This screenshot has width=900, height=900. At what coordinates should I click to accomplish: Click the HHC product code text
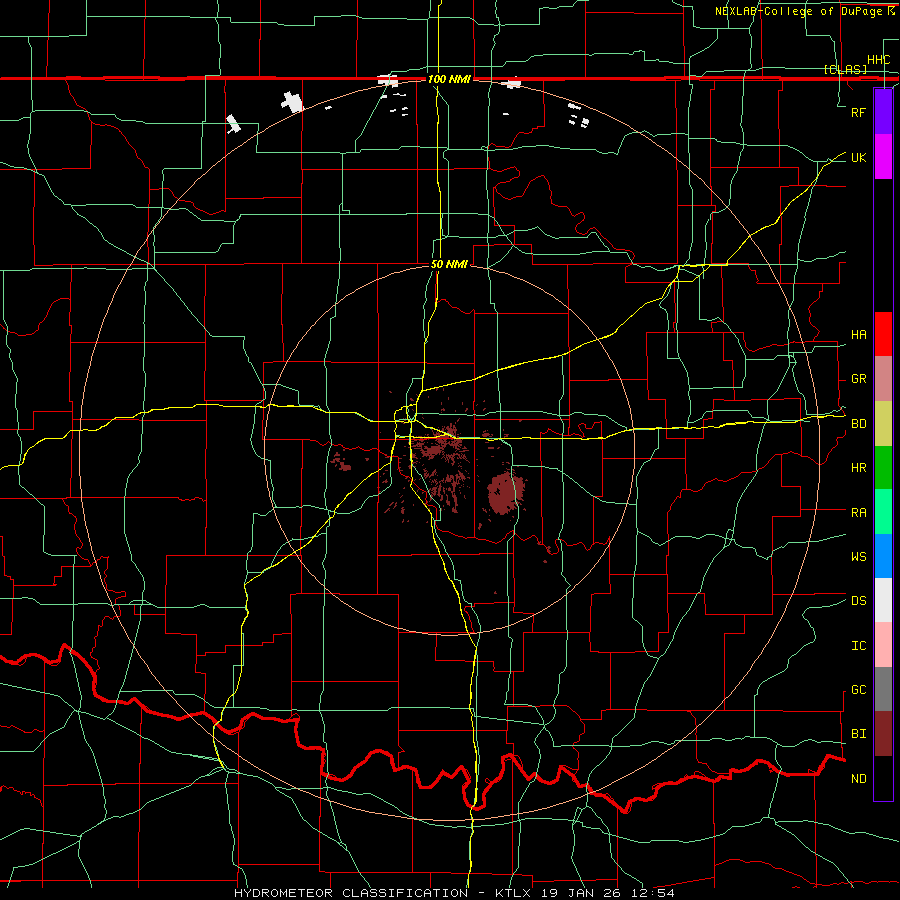(879, 60)
